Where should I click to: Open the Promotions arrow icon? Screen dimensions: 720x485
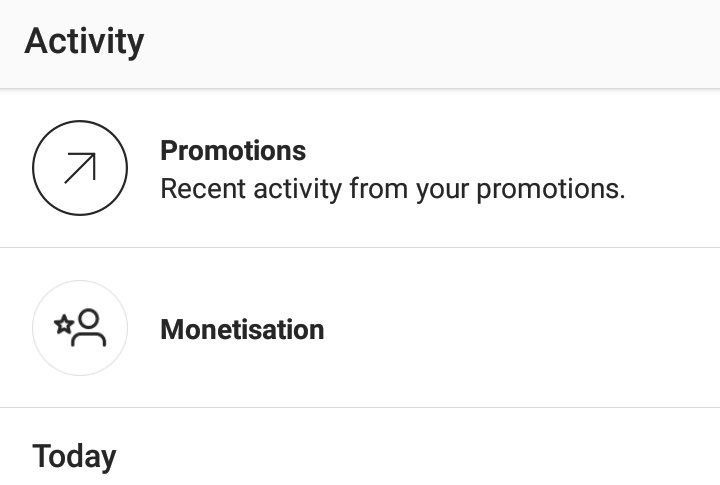pos(80,168)
